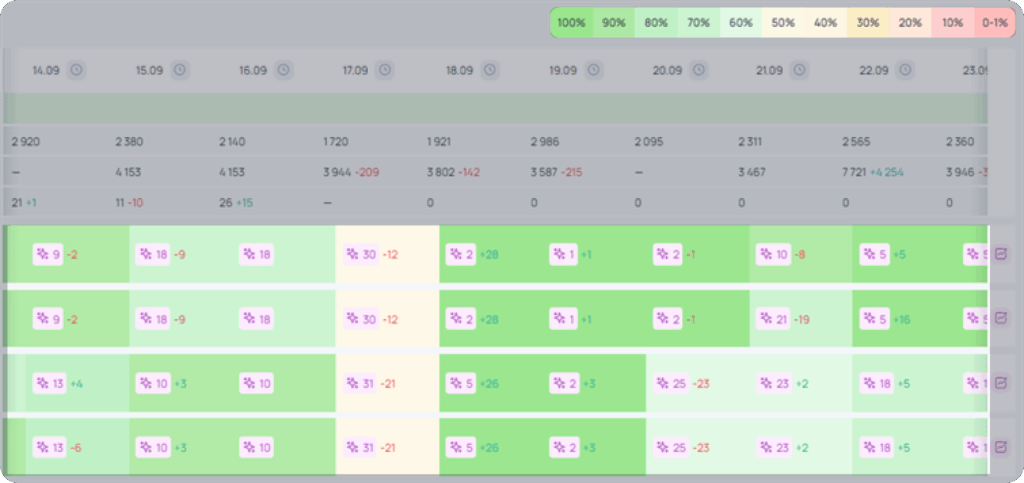Open chart icon at fourth row's end
This screenshot has height=483, width=1024.
(1000, 448)
